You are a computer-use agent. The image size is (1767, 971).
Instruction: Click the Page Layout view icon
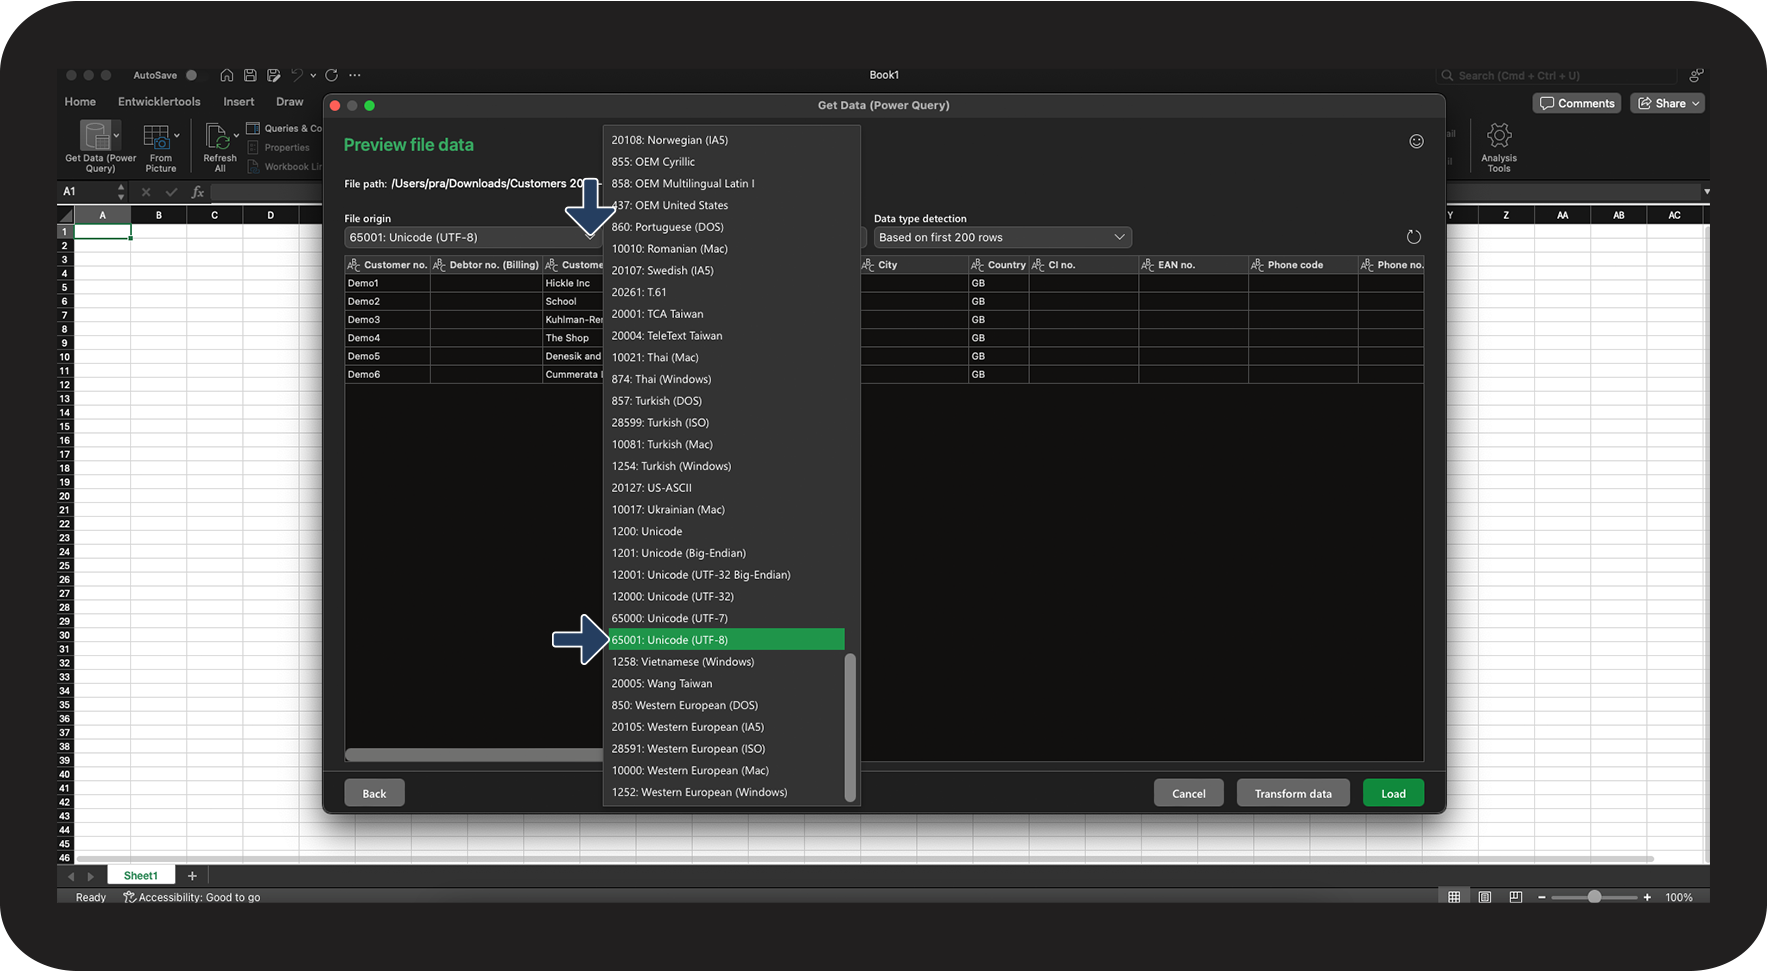(1485, 897)
